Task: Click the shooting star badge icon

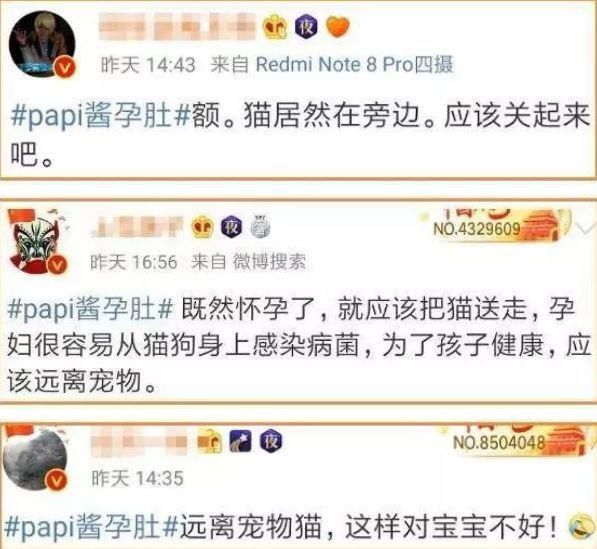Action: [x=240, y=441]
